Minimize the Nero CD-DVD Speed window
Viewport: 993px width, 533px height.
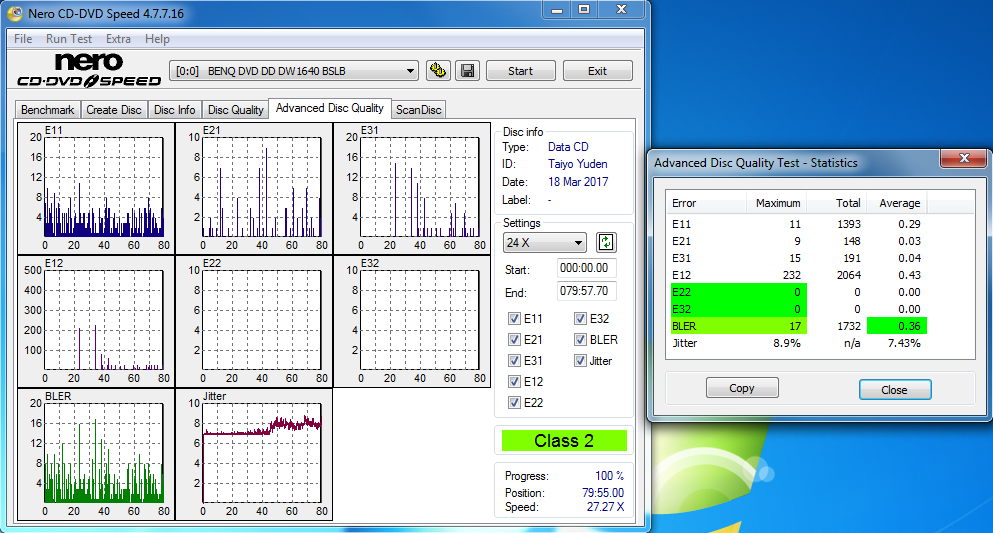pos(557,9)
